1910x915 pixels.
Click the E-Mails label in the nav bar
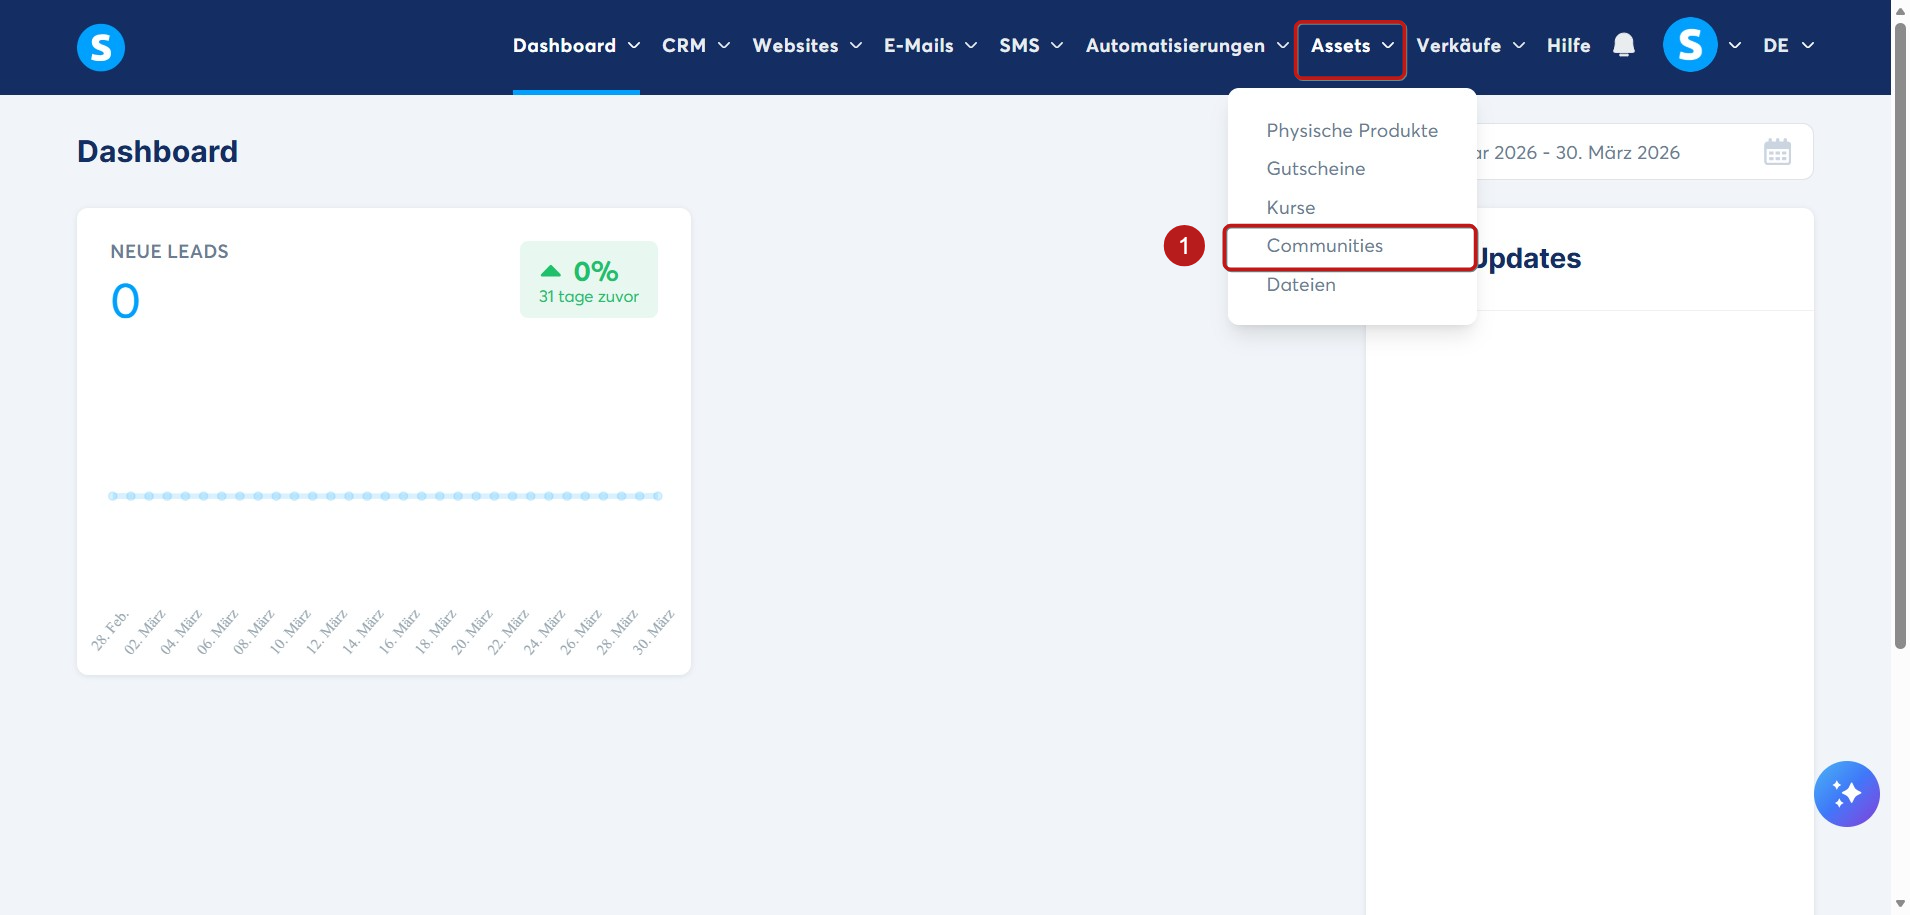[918, 45]
